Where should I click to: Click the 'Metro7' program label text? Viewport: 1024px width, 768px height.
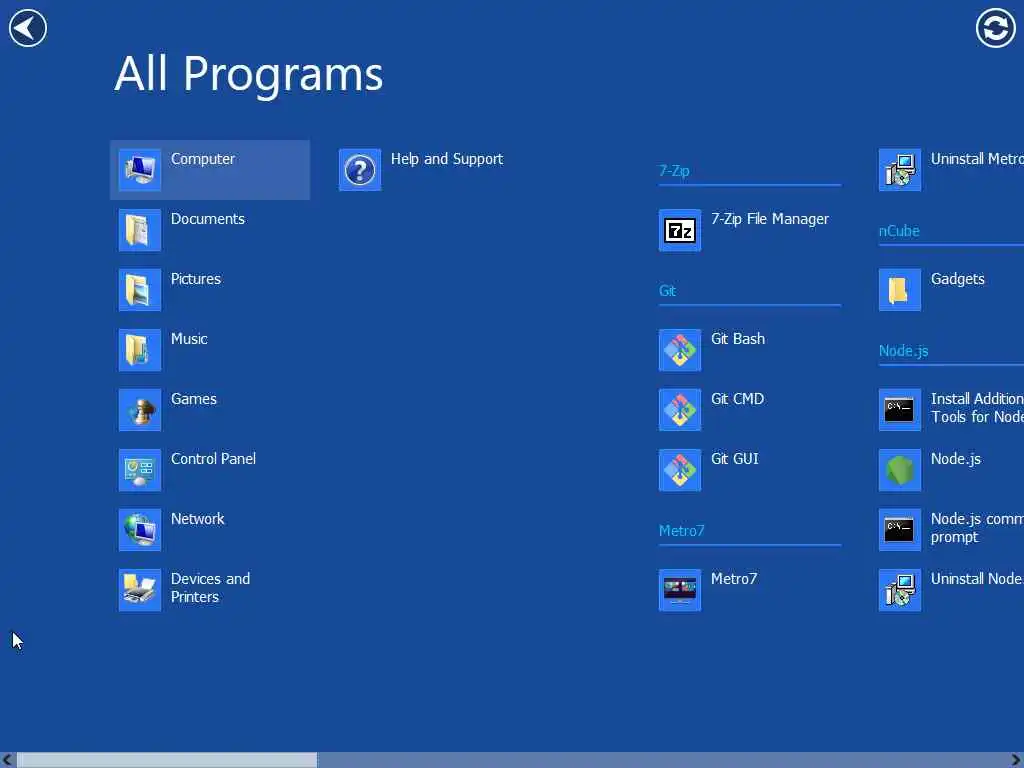(x=733, y=579)
